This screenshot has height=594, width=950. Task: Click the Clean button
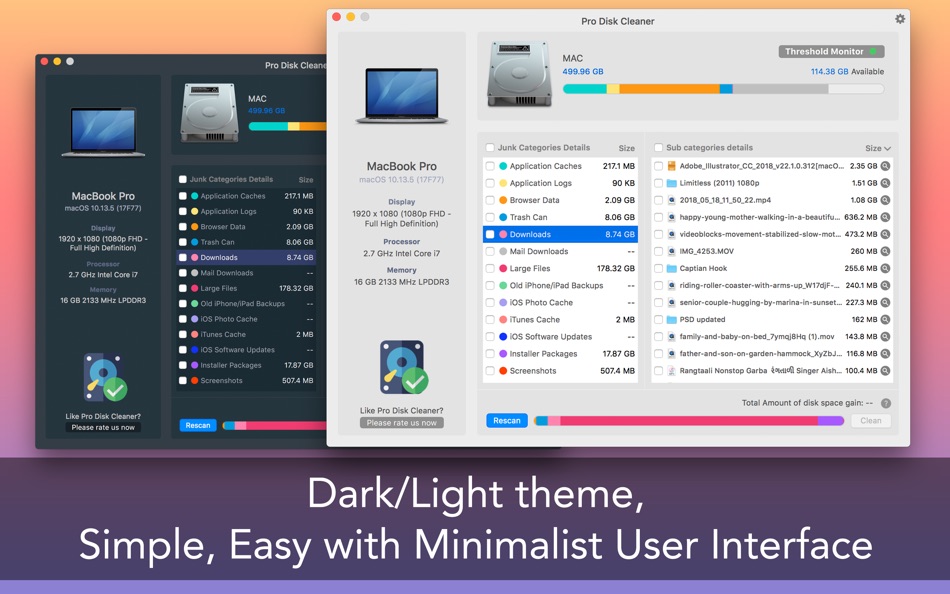point(871,421)
